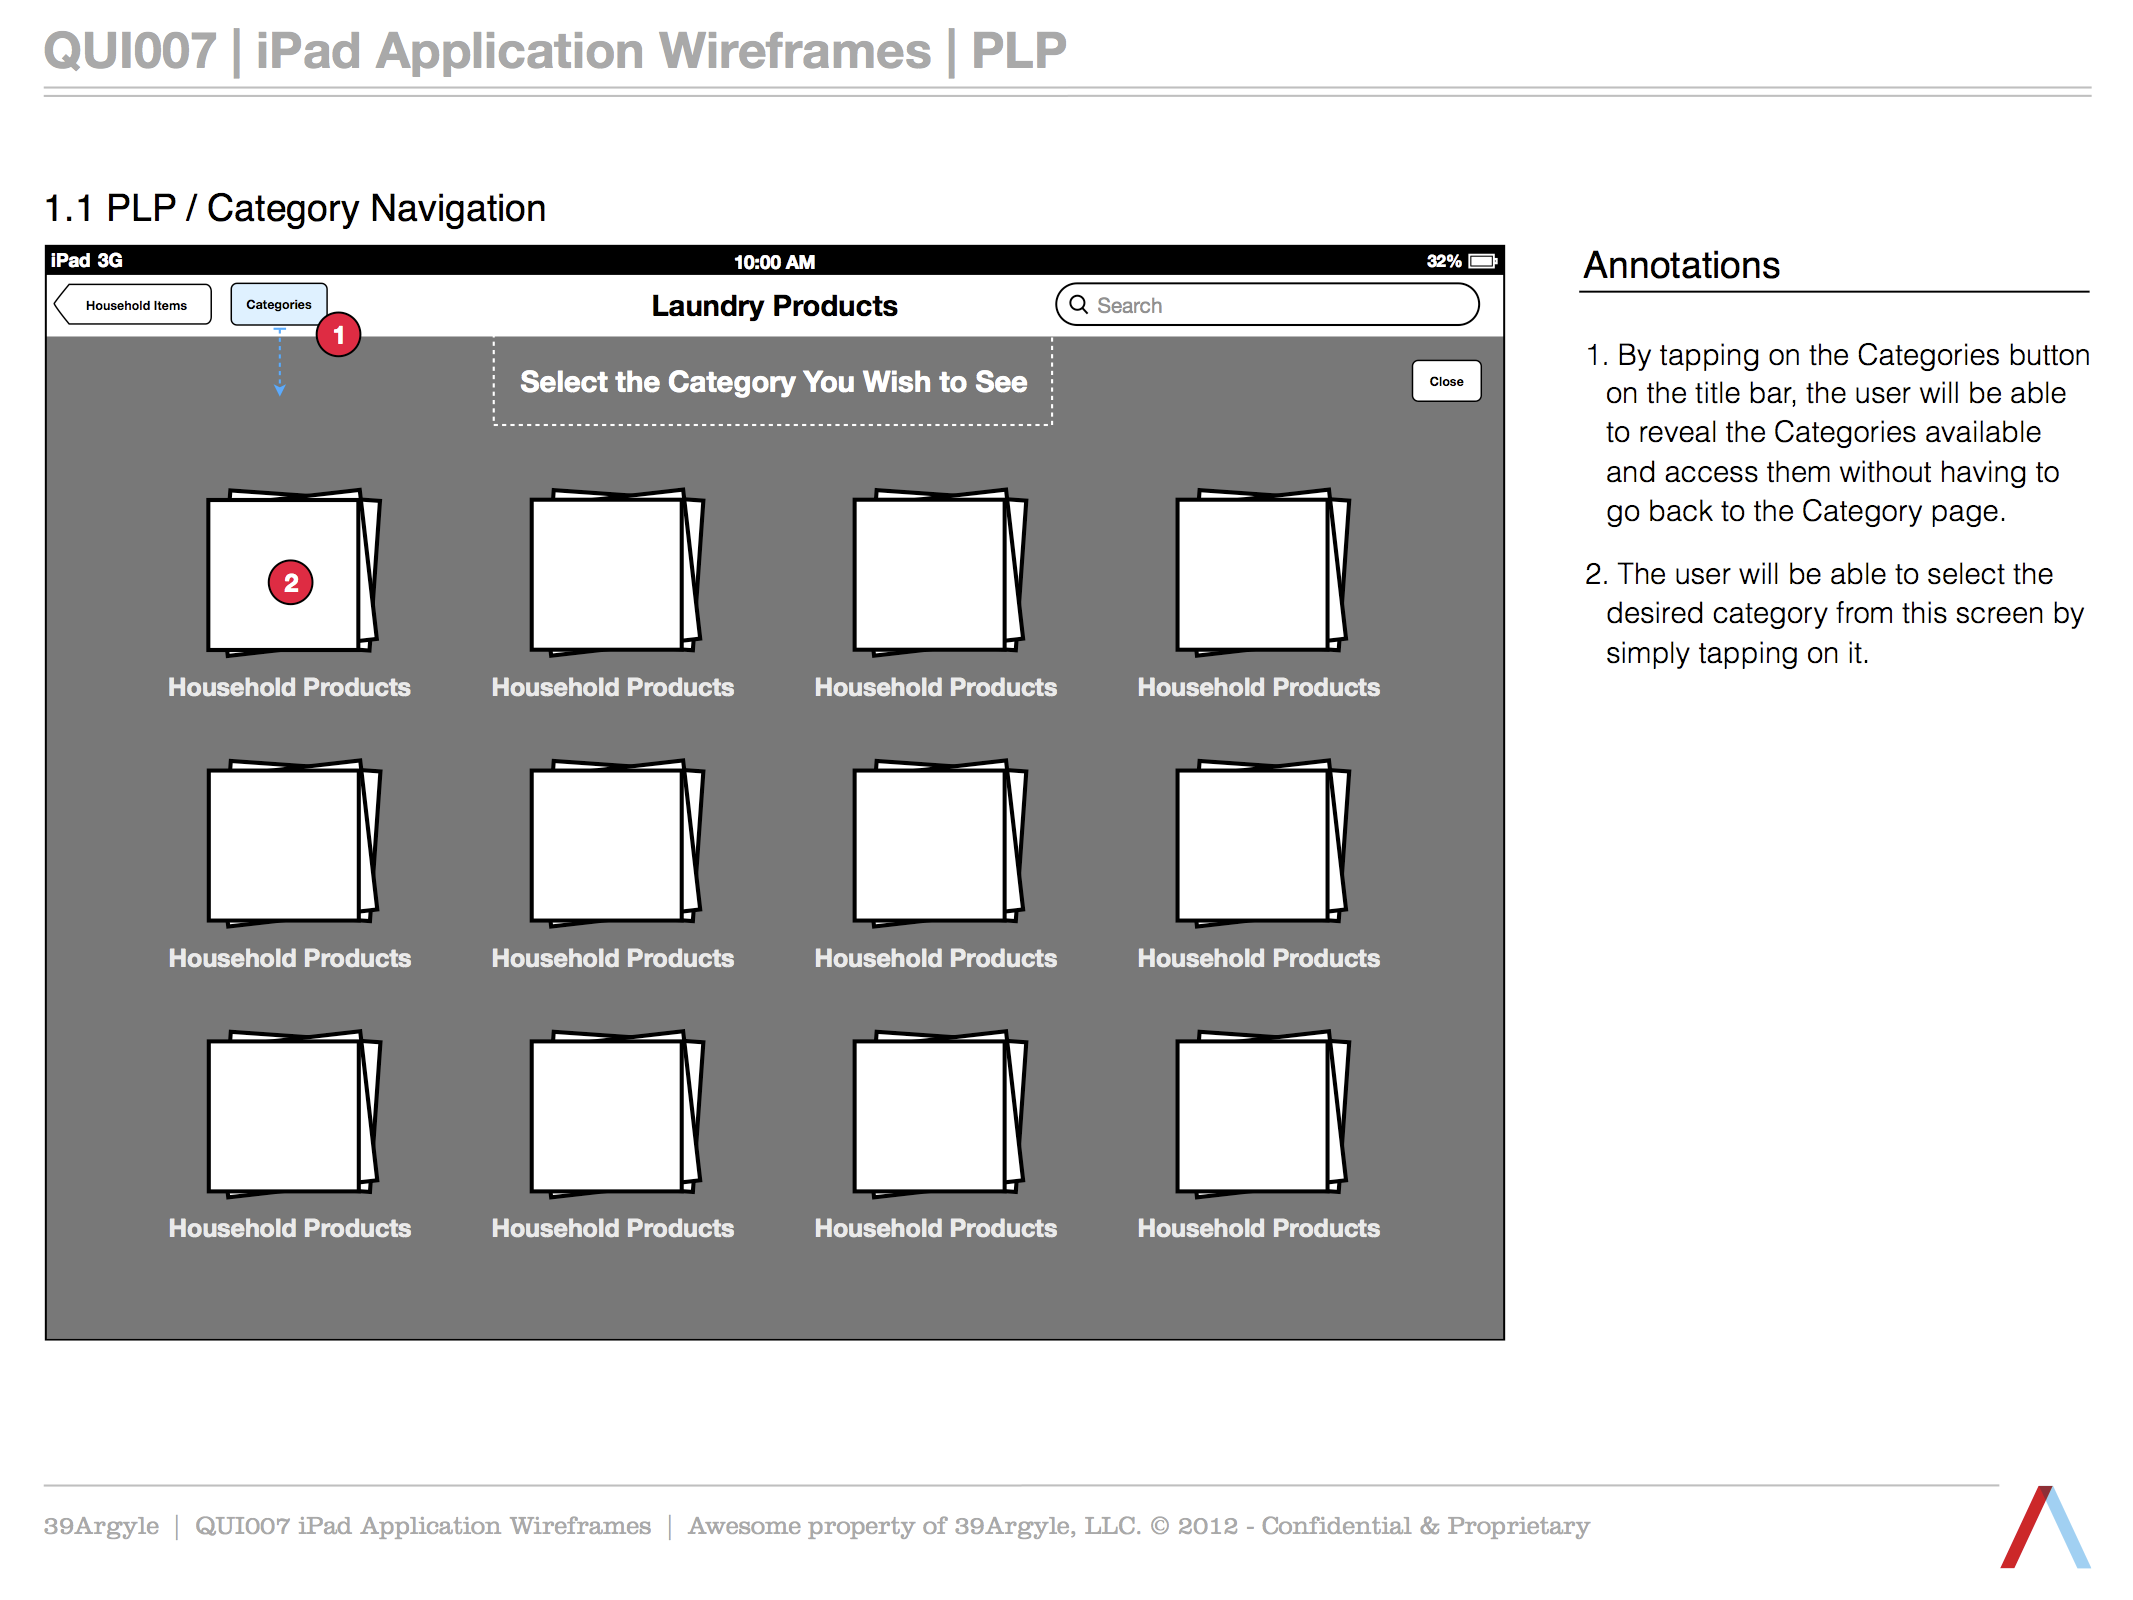Tap Household Products label under bottom row, third stack
This screenshot has height=1600, width=2133.
click(935, 1228)
